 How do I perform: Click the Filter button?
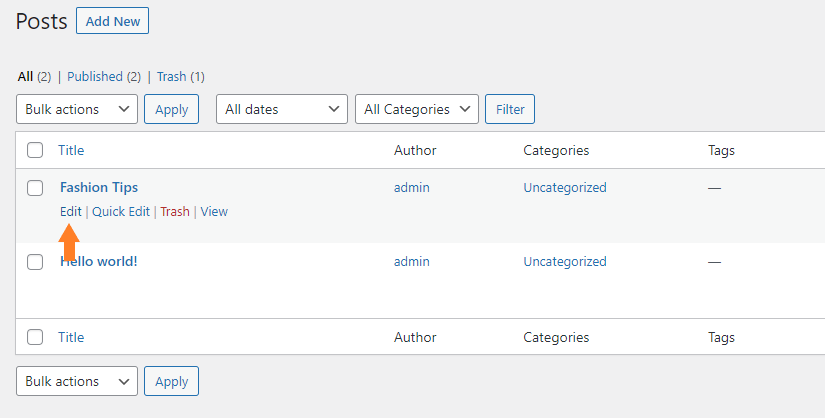click(x=510, y=109)
